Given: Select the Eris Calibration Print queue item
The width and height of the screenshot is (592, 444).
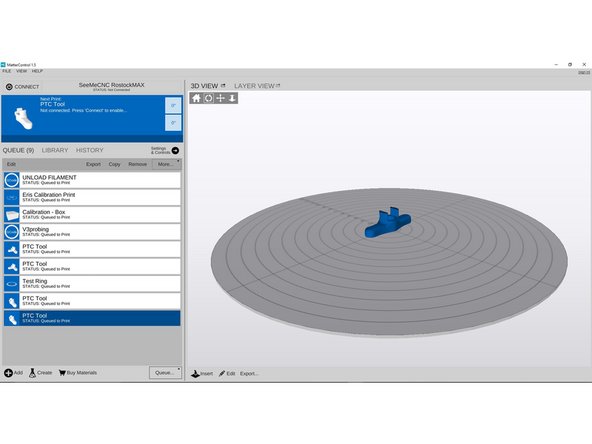Looking at the screenshot, I should (x=92, y=197).
